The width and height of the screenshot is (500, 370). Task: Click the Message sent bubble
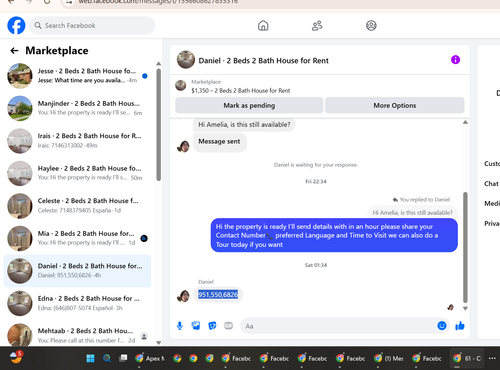(219, 142)
